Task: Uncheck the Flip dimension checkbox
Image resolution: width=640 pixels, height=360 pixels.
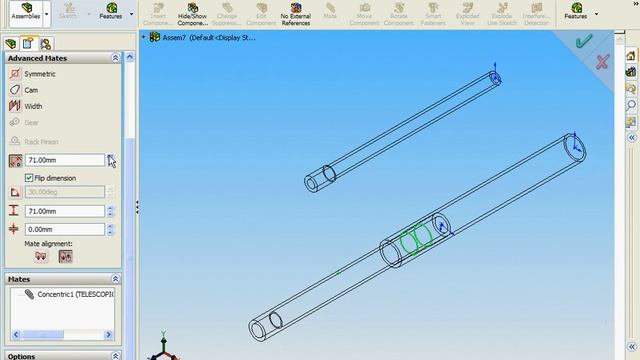Action: coord(29,178)
